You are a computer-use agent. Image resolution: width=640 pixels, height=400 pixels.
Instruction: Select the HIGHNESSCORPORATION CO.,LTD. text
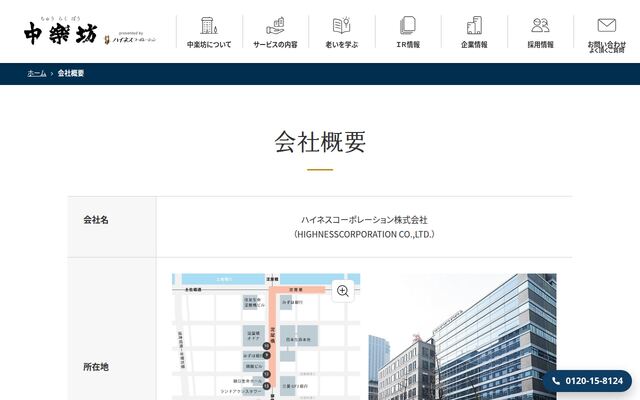pyautogui.click(x=364, y=234)
